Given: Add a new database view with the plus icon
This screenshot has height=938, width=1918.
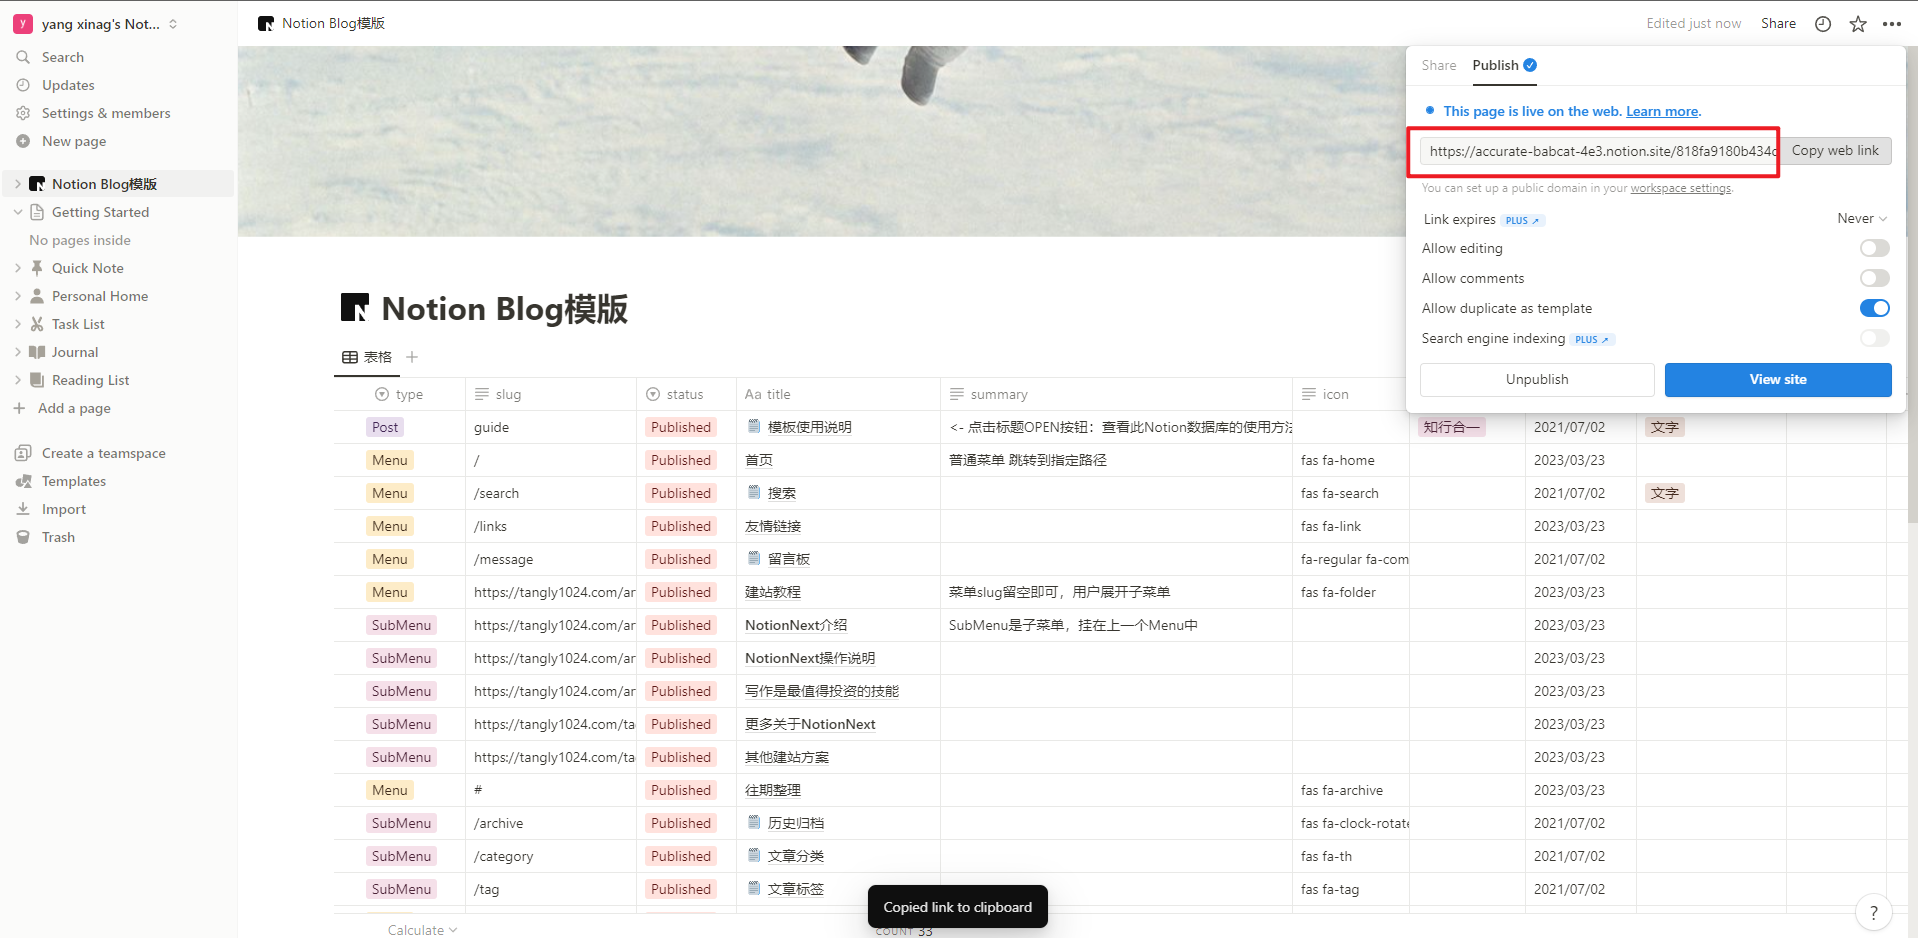Looking at the screenshot, I should coord(412,357).
